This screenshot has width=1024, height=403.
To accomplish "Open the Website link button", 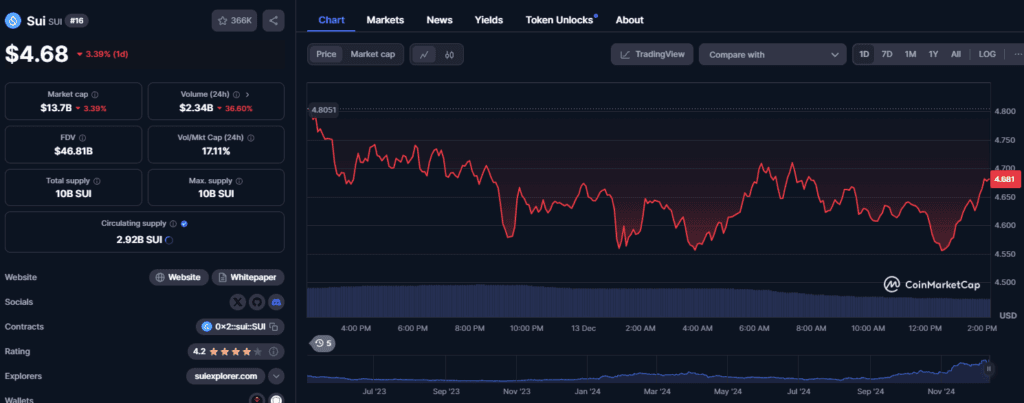I will (x=179, y=278).
